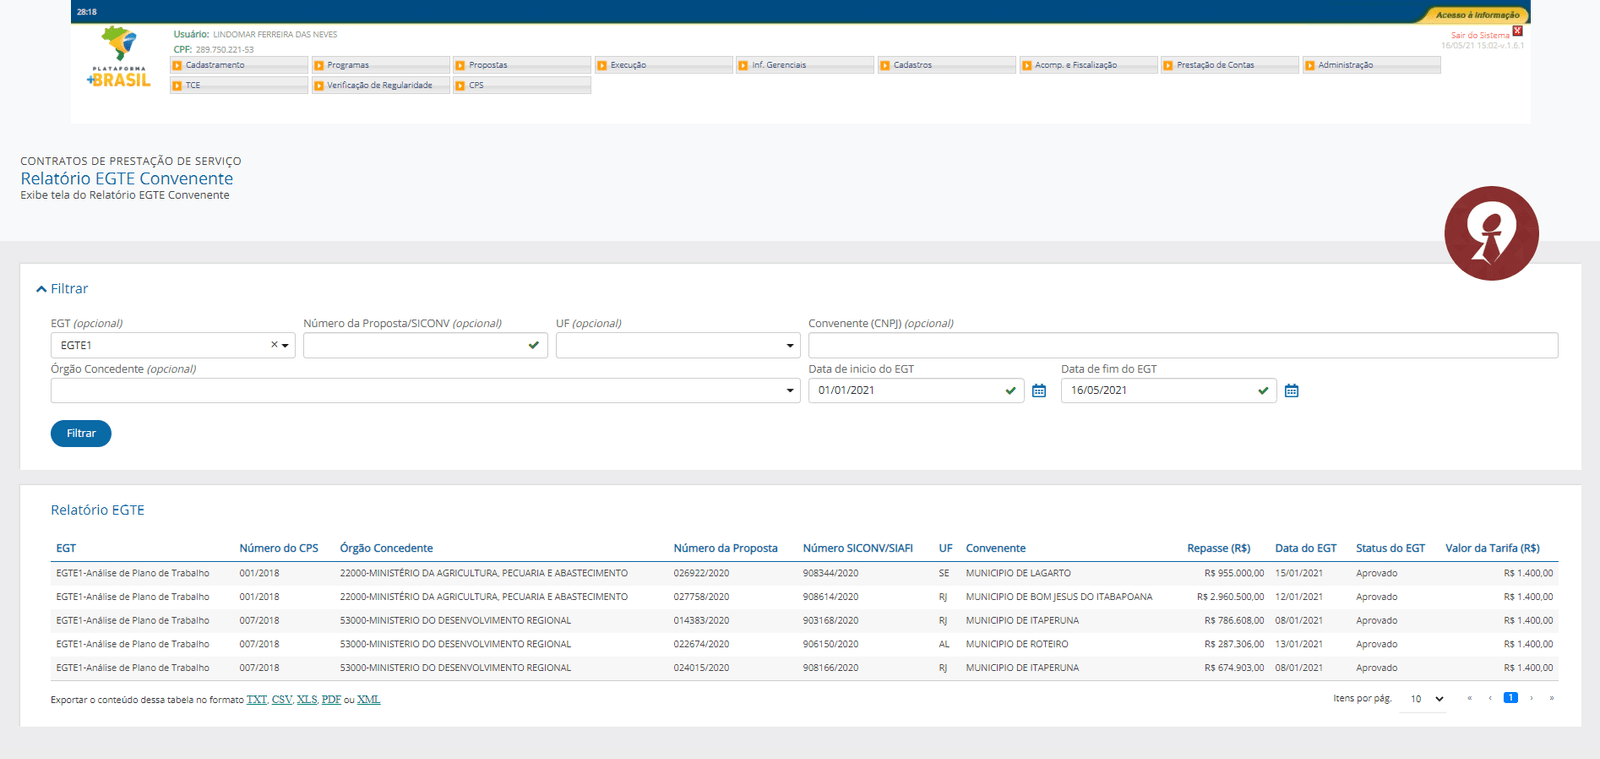Sort by EGT column header

[x=66, y=548]
